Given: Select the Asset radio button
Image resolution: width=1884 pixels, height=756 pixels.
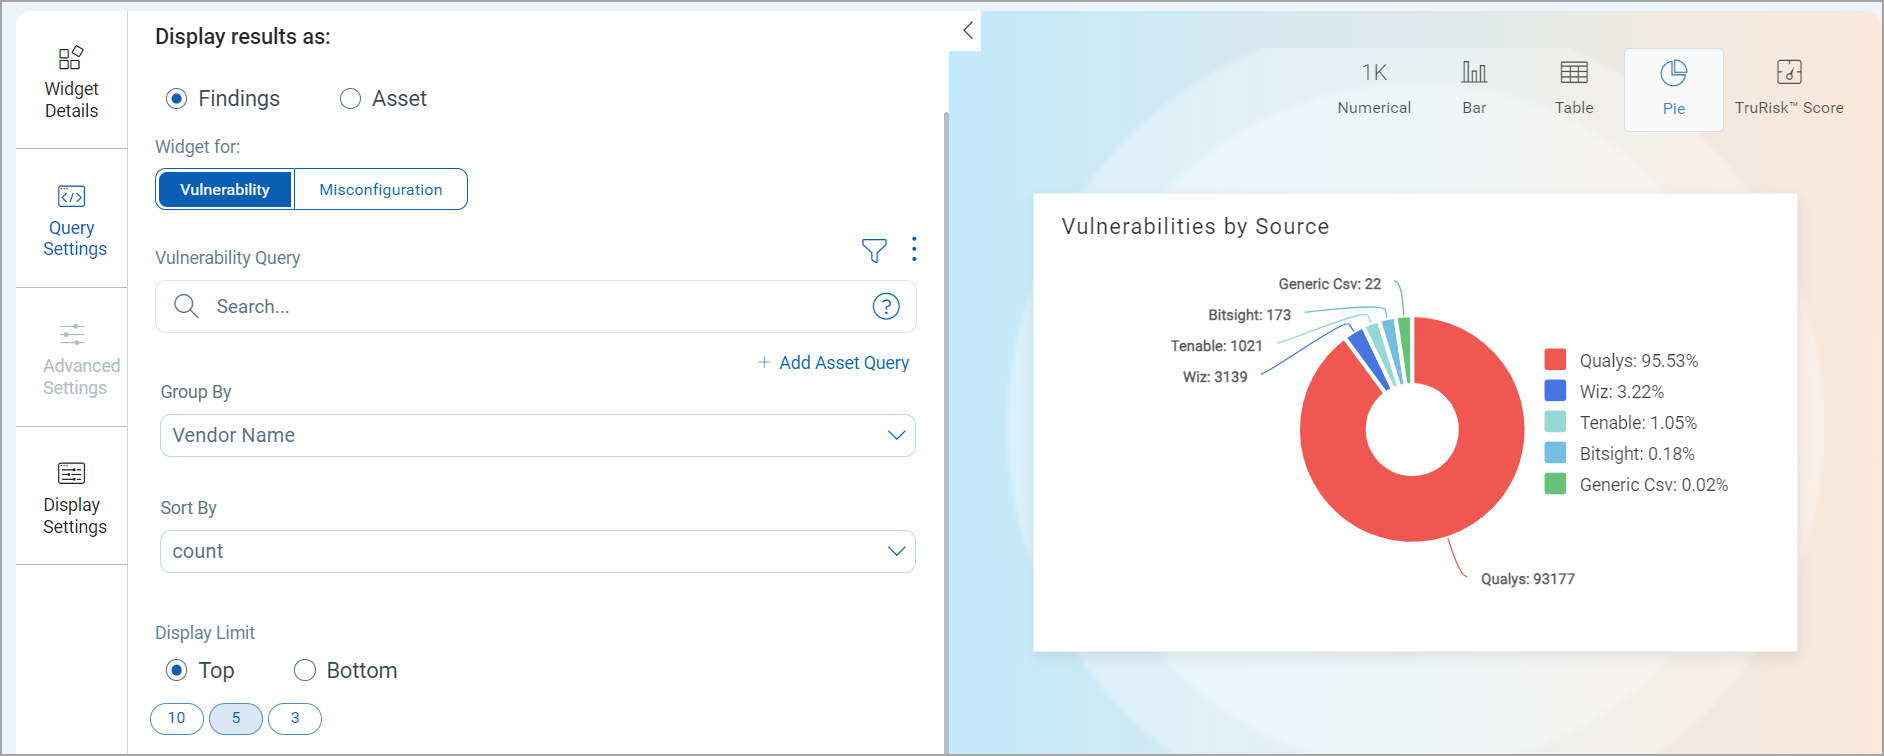Looking at the screenshot, I should [350, 99].
